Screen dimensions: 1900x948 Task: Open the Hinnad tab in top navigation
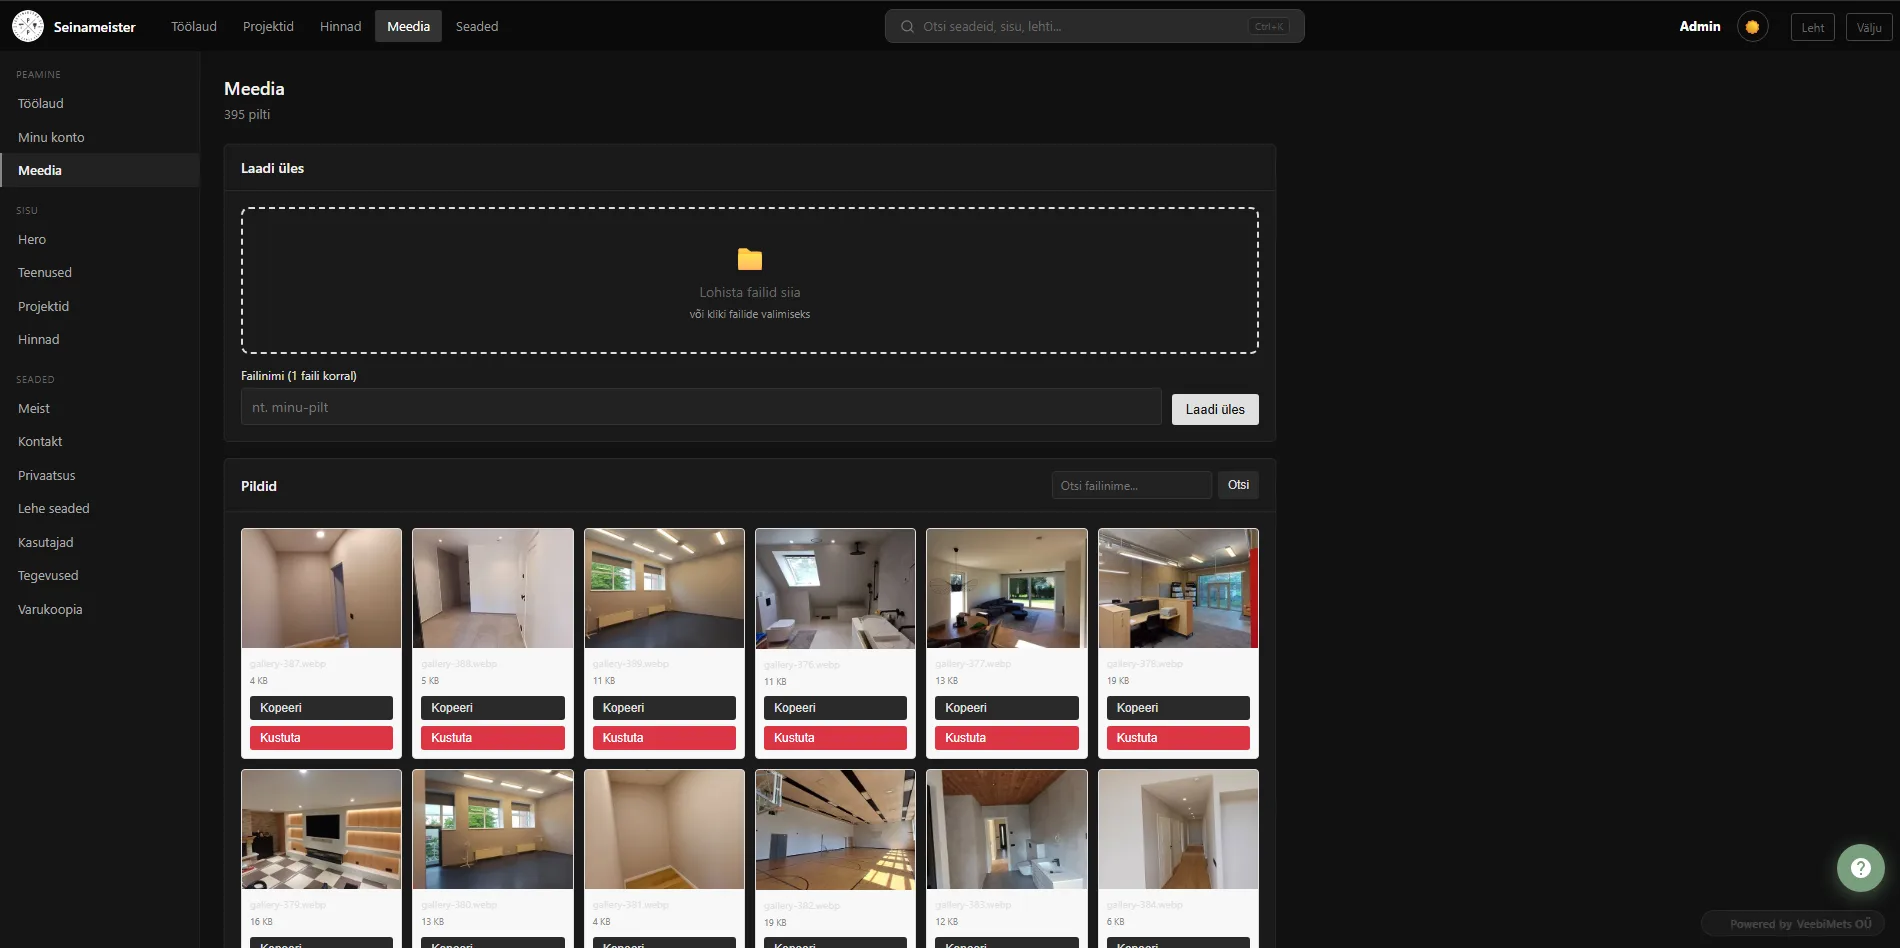340,27
